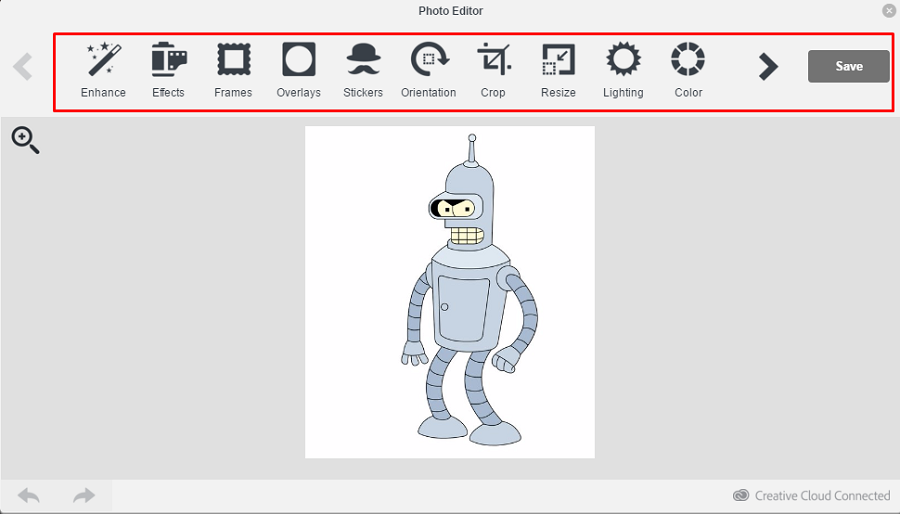This screenshot has height=514, width=900.
Task: Close the Photo Editor window
Action: (889, 10)
